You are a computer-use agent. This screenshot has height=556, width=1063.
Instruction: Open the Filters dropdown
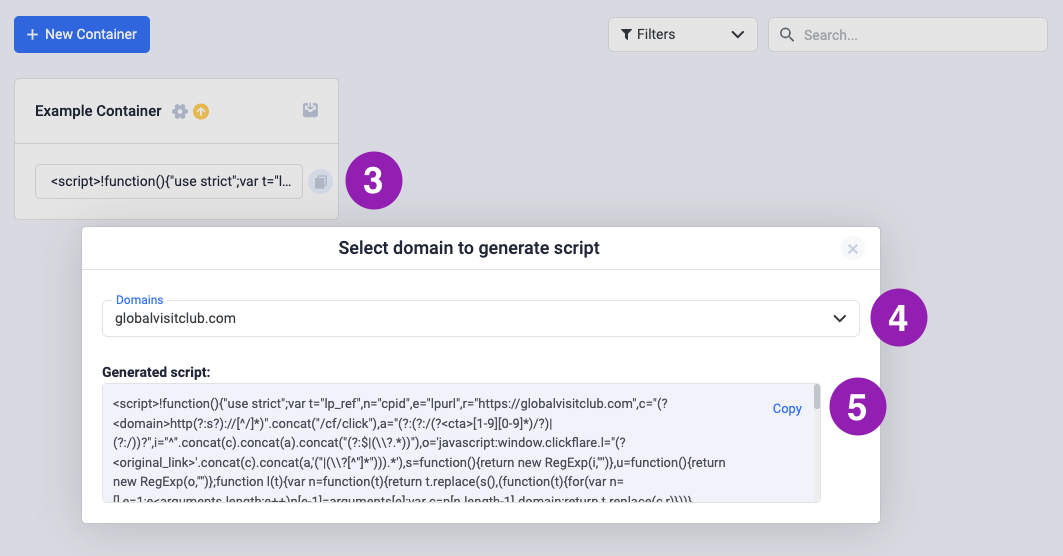pos(683,35)
